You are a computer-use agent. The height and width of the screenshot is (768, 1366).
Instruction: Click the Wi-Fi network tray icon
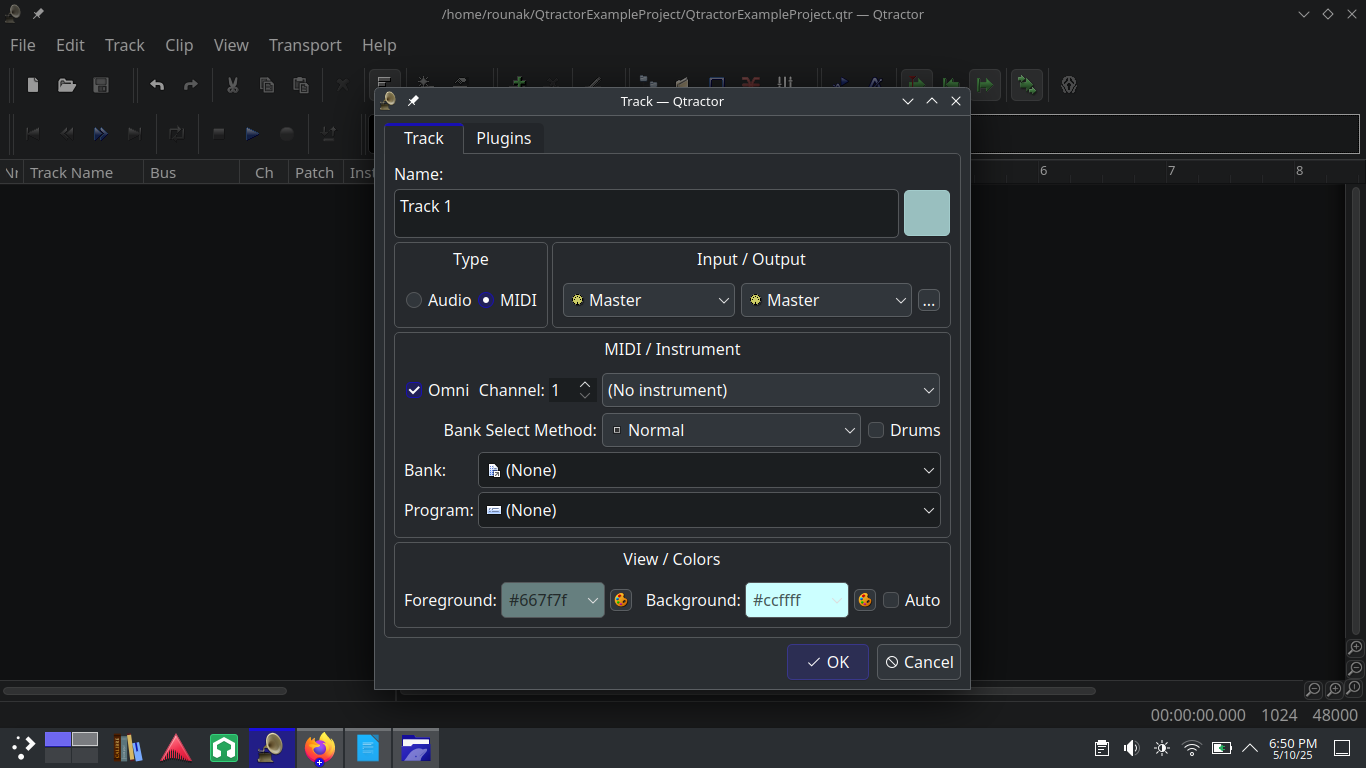(1191, 748)
